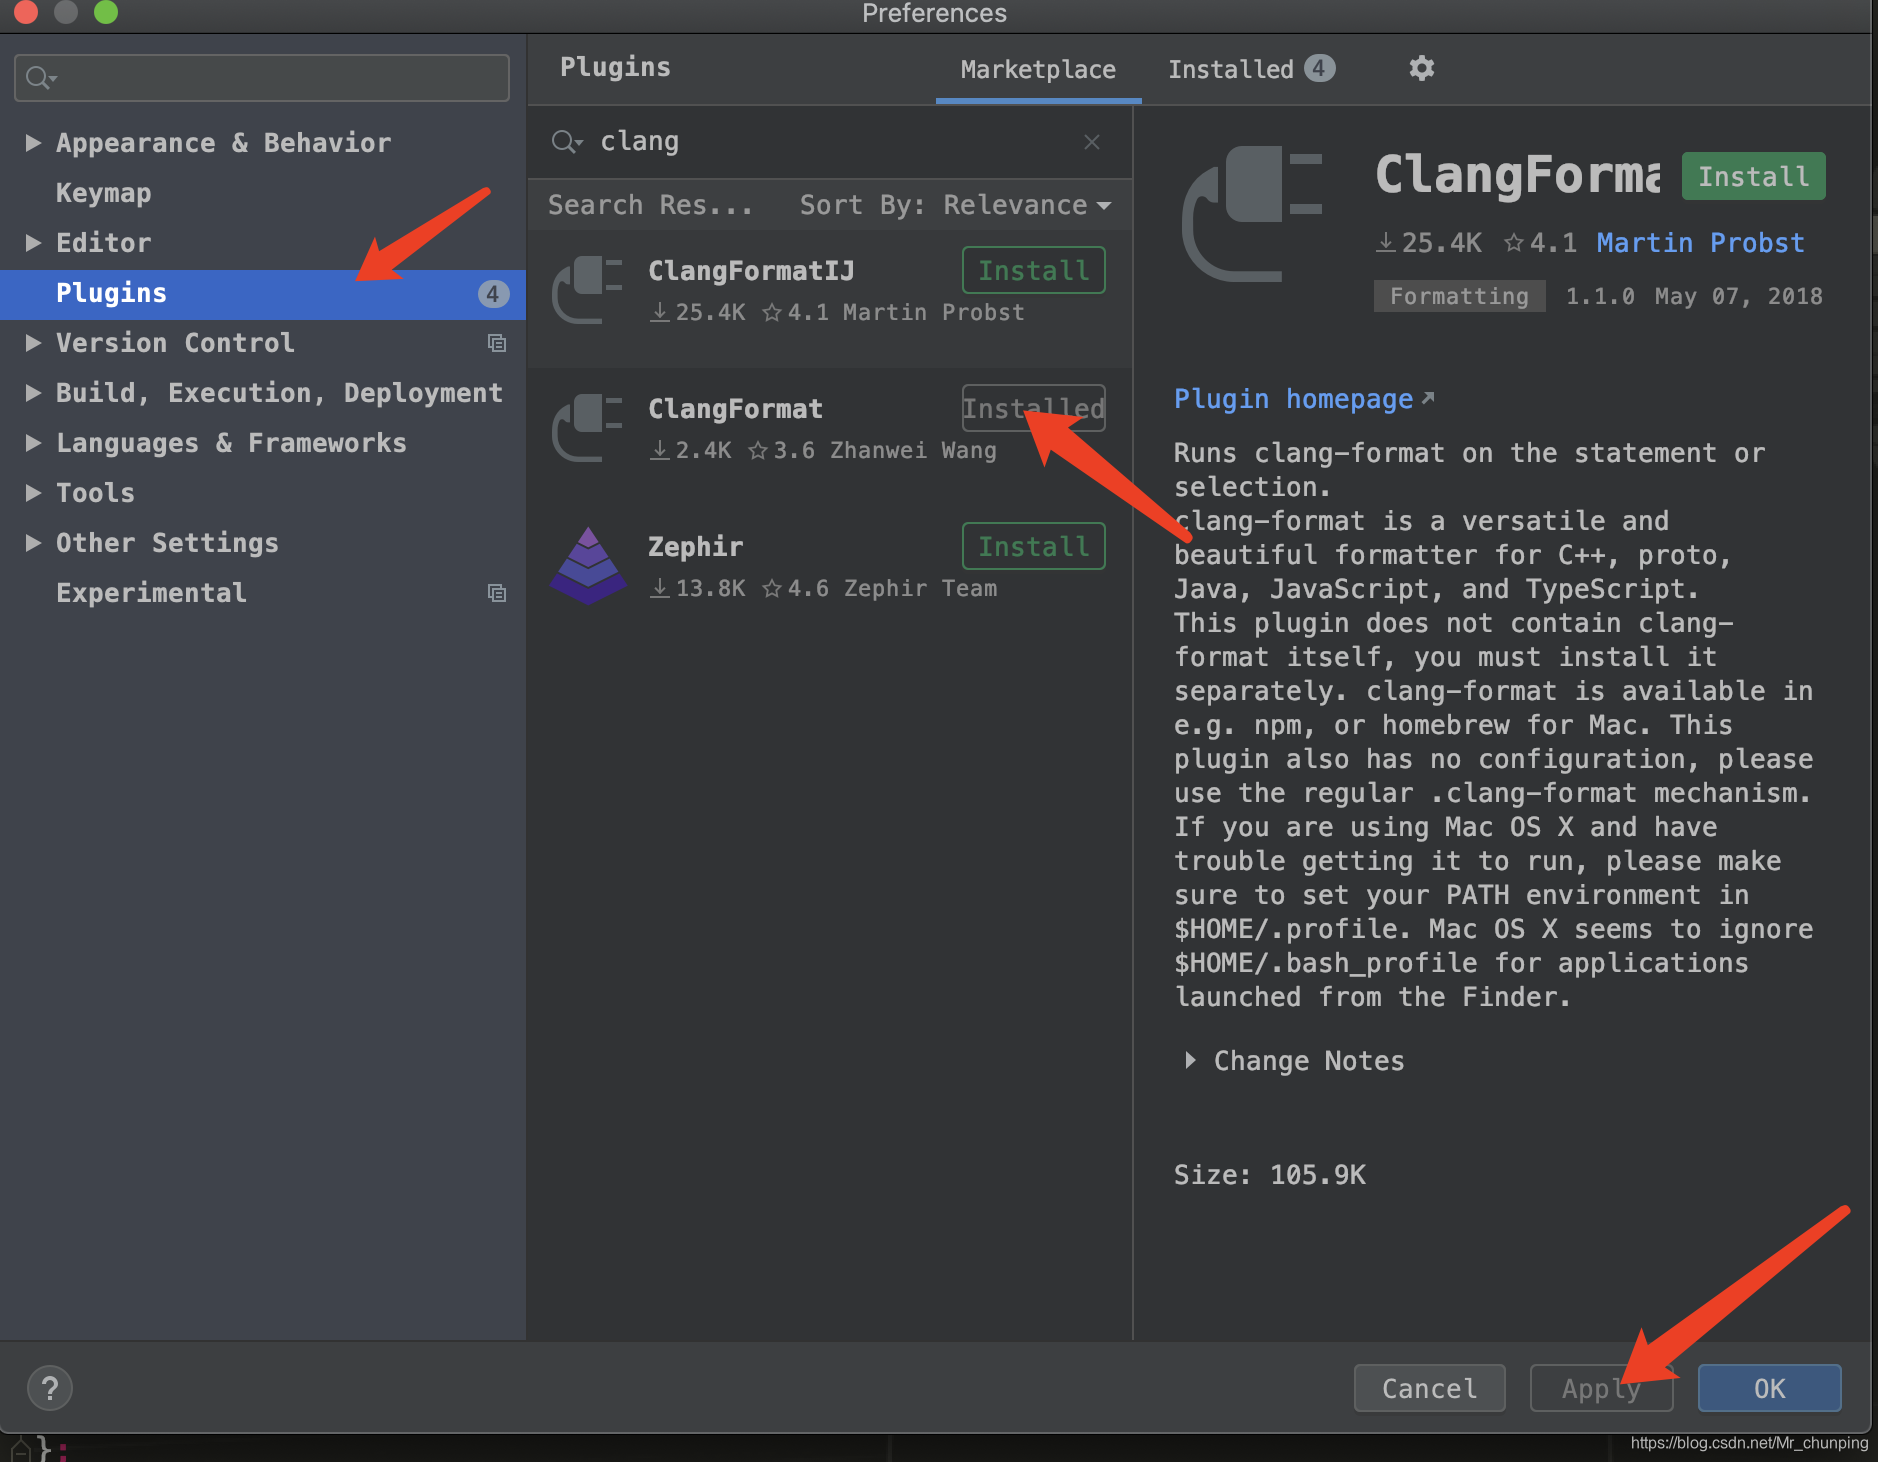
Task: Open the plugins gear settings menu
Action: click(1421, 68)
